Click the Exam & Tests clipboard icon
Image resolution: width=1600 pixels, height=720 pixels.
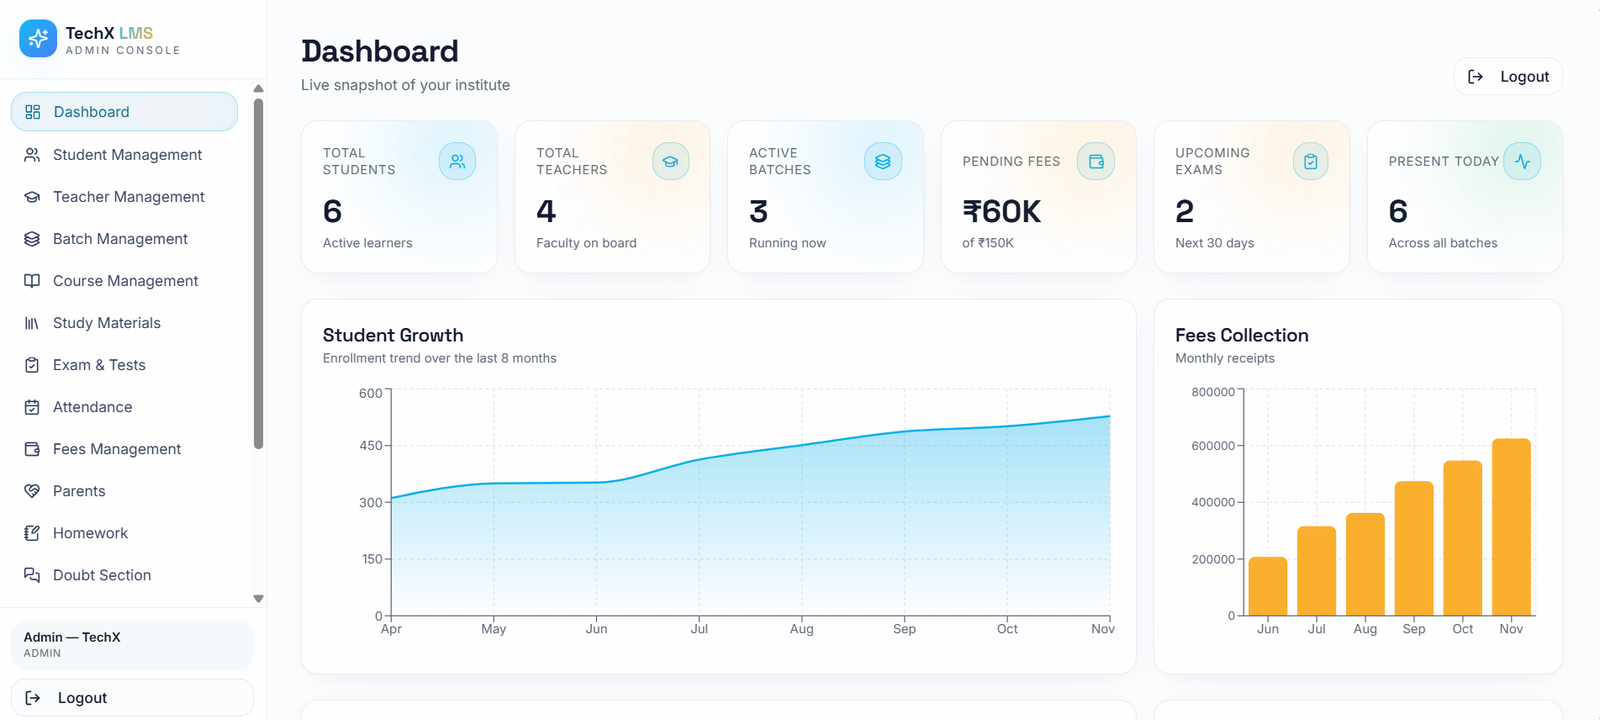click(32, 365)
